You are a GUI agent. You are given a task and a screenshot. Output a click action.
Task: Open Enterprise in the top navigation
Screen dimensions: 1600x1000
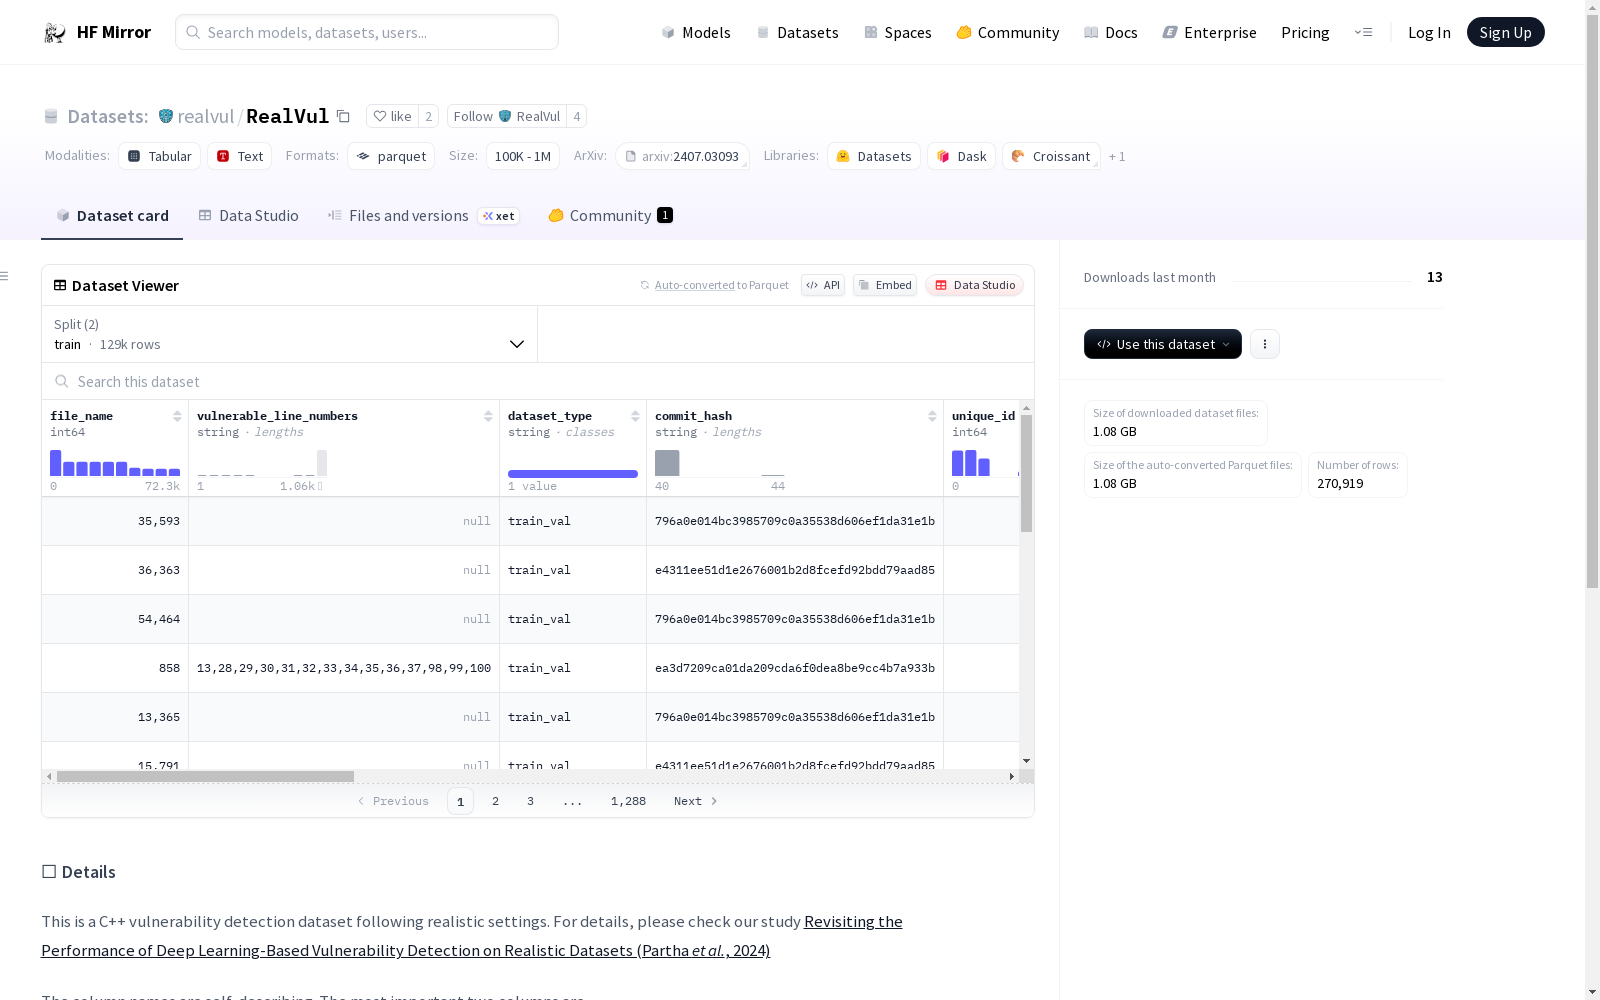[x=1210, y=33]
